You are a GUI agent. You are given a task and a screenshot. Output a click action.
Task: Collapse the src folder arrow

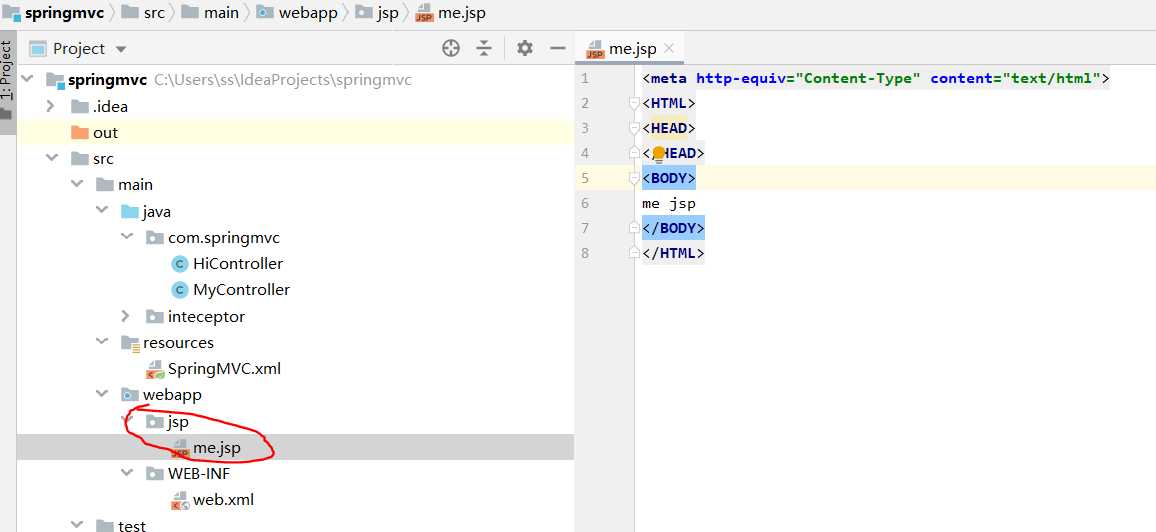(52, 158)
